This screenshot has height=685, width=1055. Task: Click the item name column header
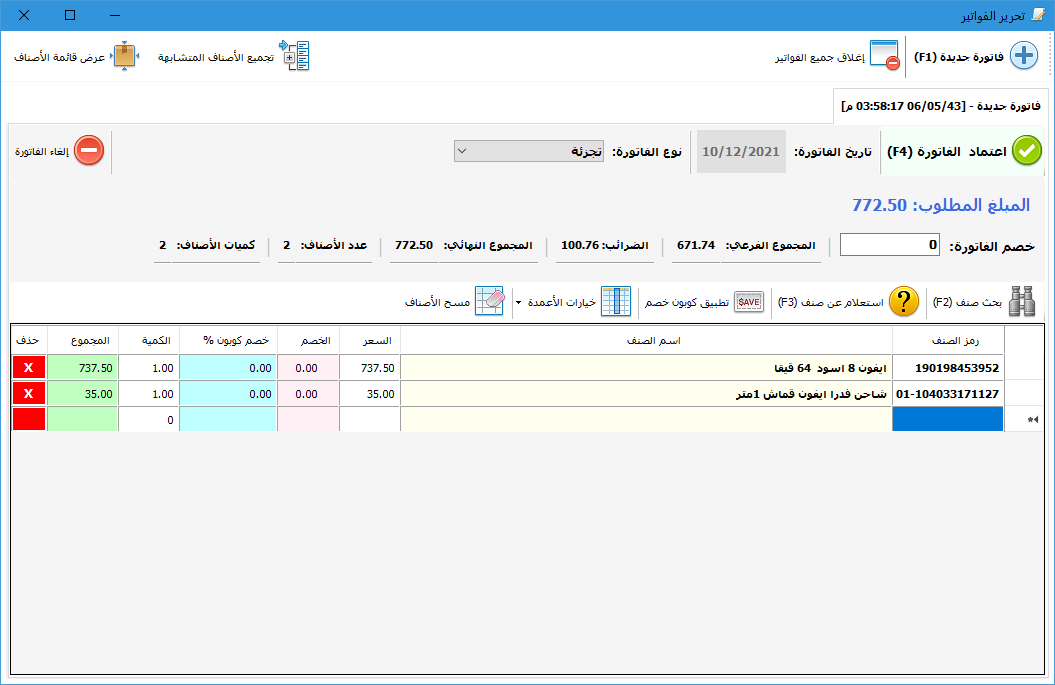(659, 341)
